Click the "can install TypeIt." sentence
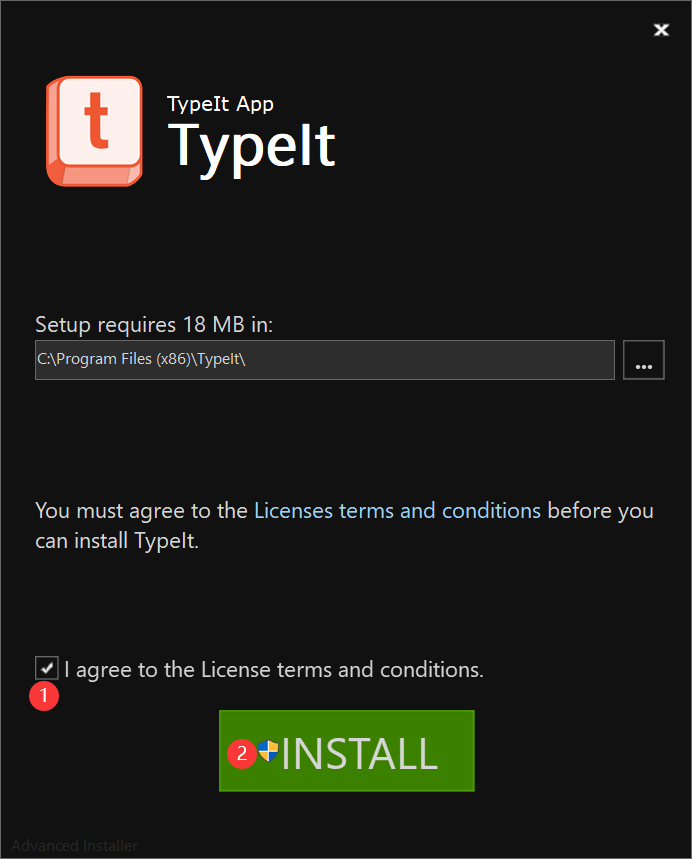This screenshot has height=859, width=692. coord(117,541)
